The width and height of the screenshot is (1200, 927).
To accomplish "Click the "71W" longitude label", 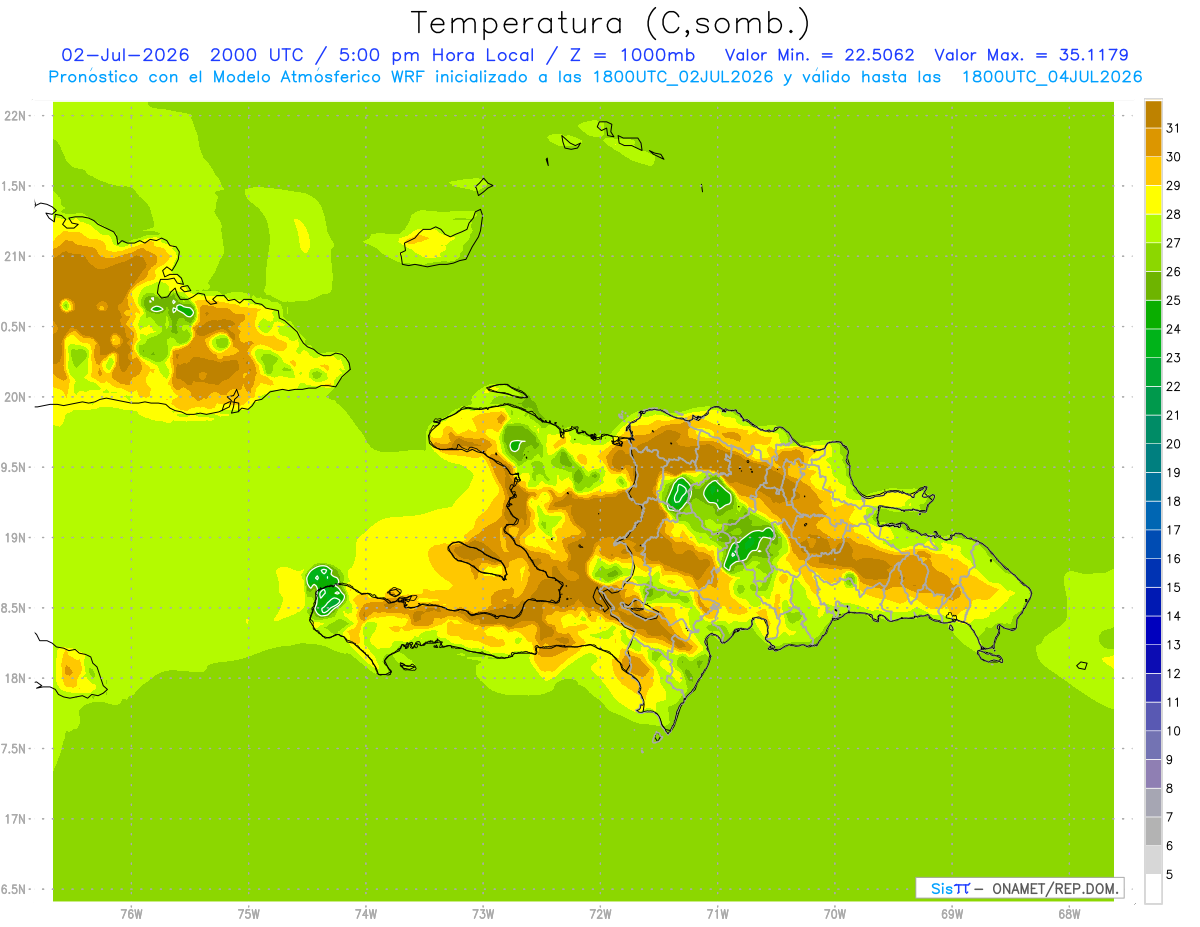I will pos(717,914).
